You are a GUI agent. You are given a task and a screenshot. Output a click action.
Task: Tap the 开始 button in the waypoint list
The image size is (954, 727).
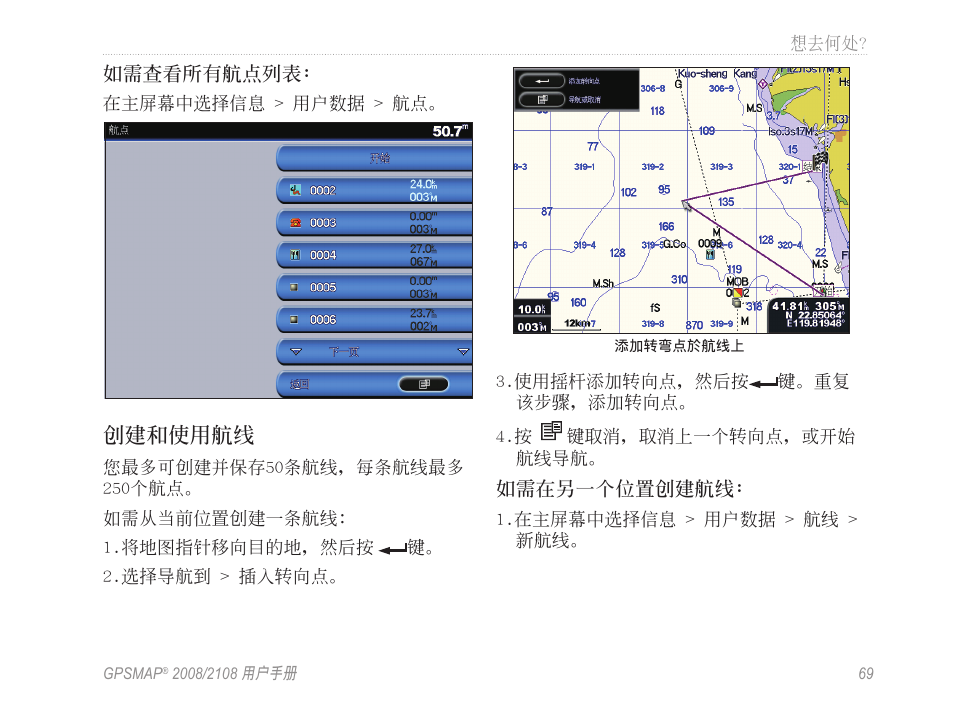coord(374,158)
